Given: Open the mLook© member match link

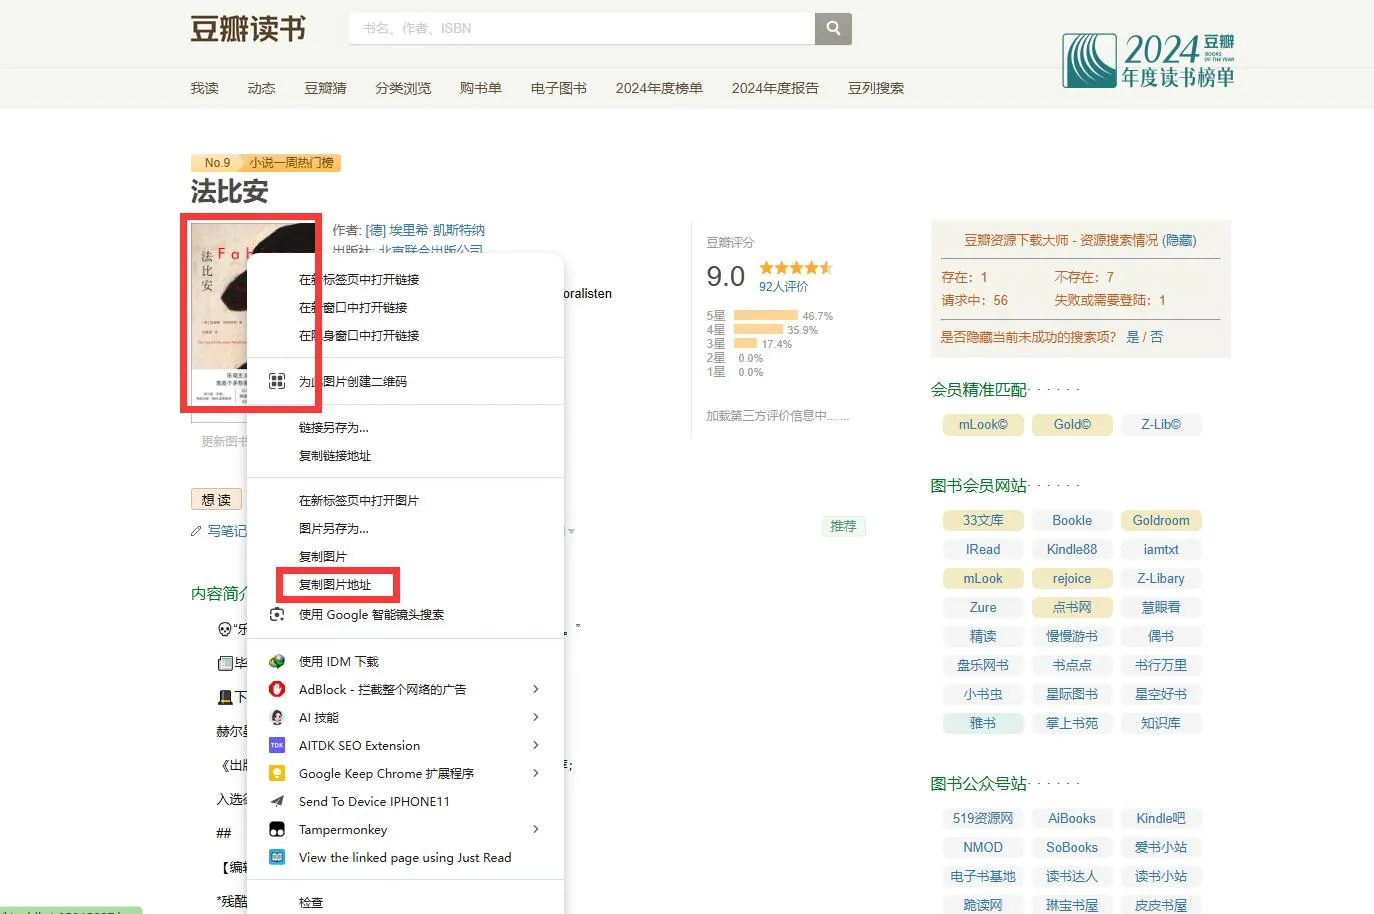Looking at the screenshot, I should [983, 424].
